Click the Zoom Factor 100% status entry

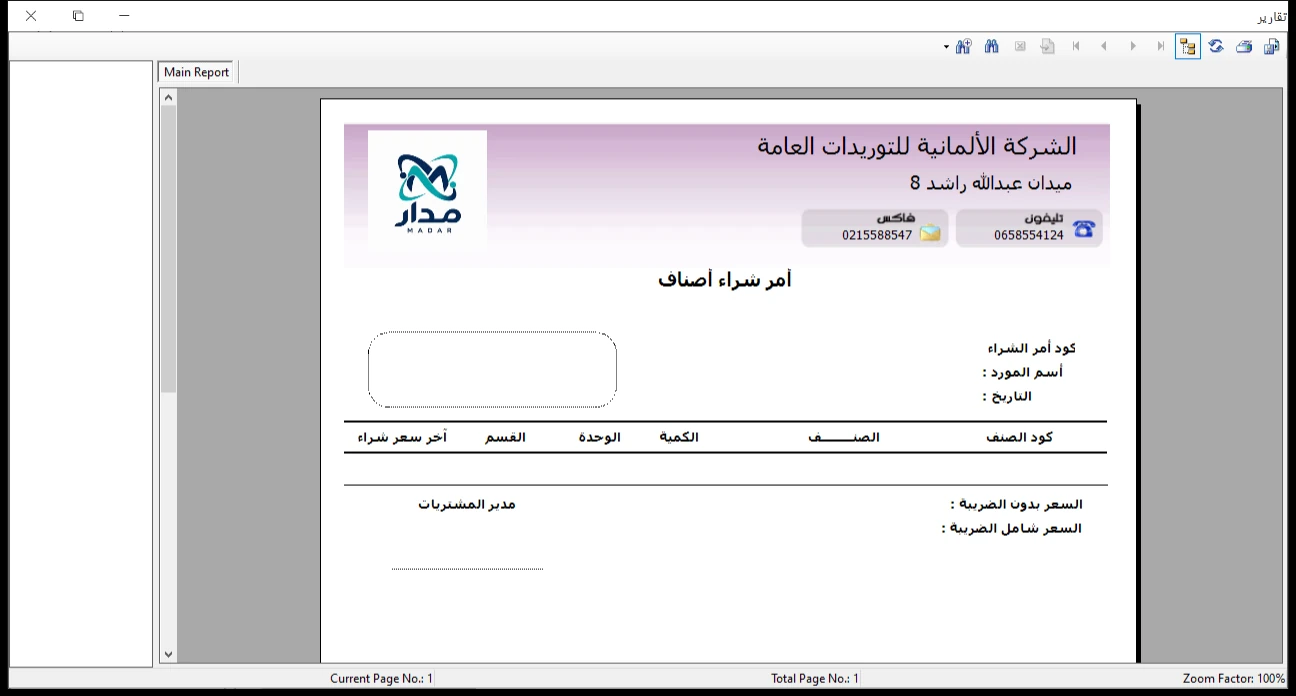coord(1233,679)
